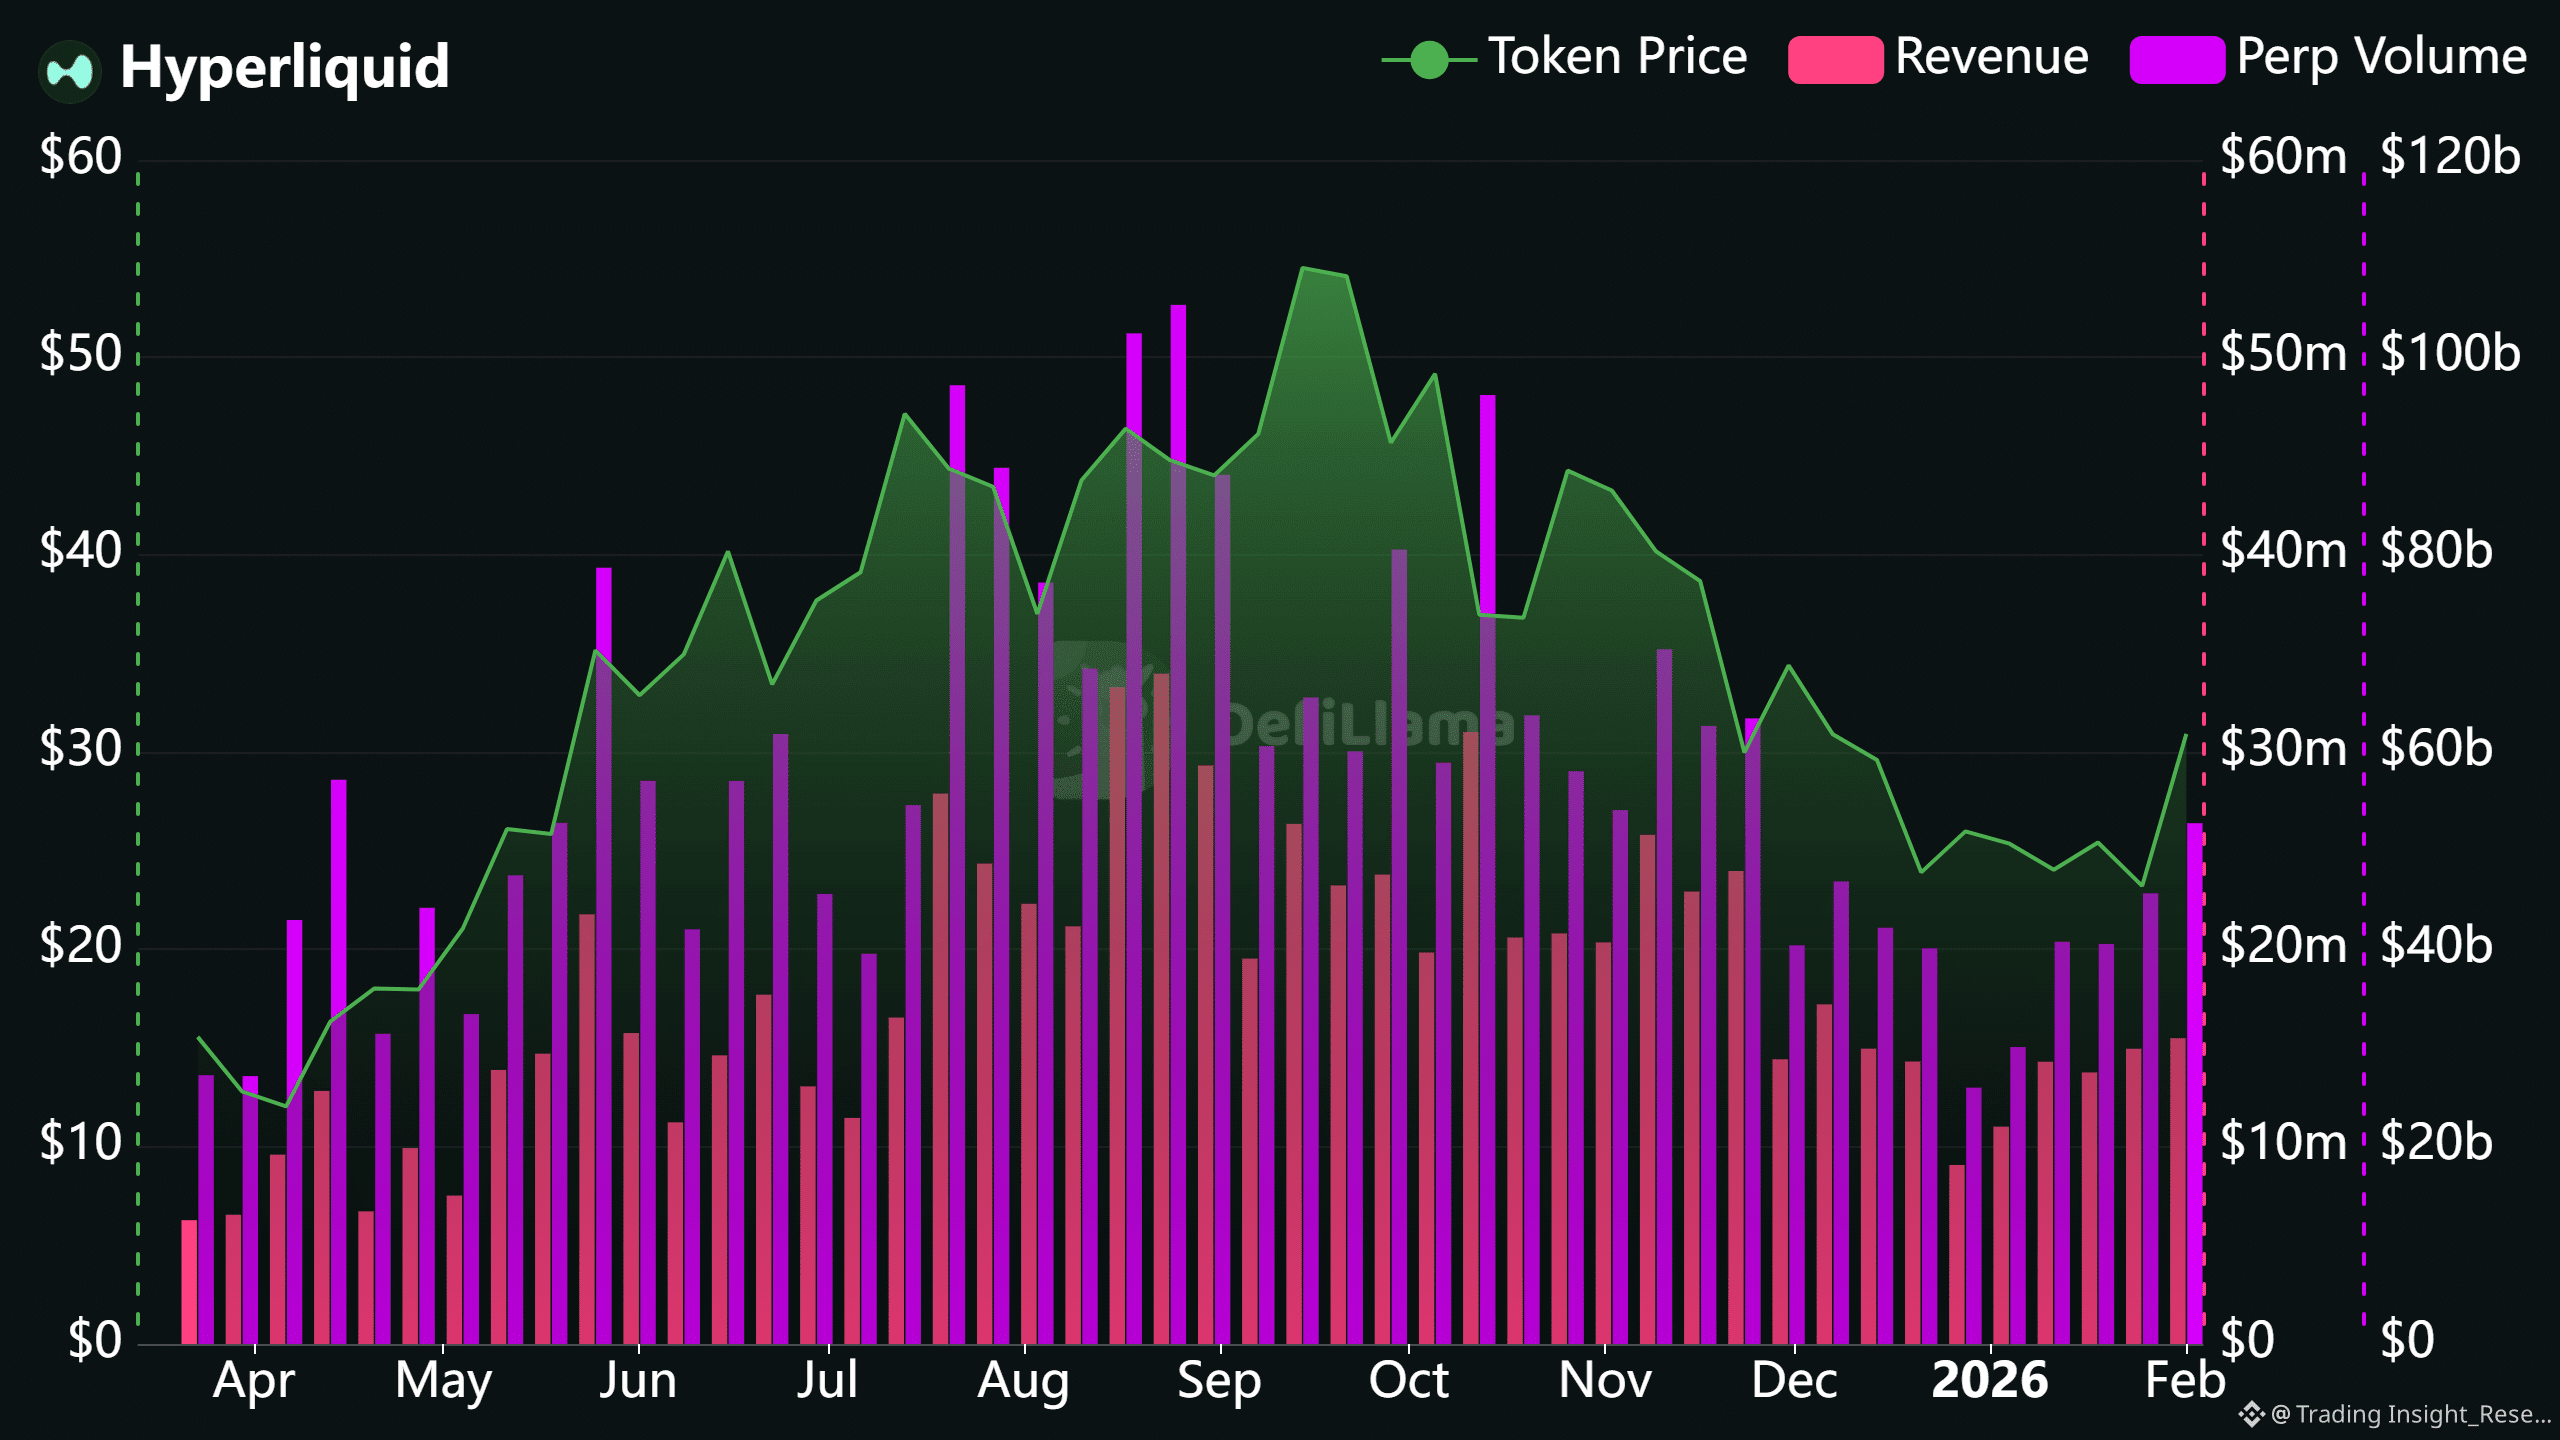Click the DefiLlama watermark logo

pyautogui.click(x=1105, y=720)
